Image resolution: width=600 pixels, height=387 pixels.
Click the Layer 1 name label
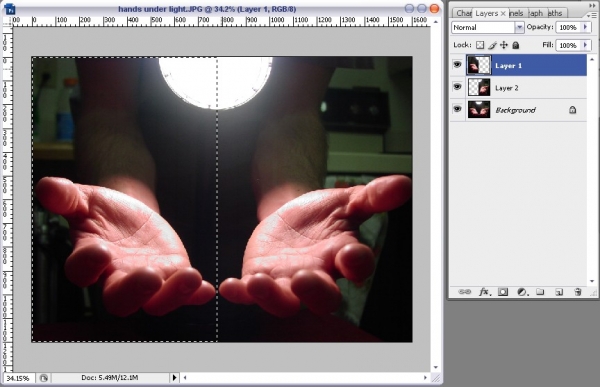tap(508, 66)
